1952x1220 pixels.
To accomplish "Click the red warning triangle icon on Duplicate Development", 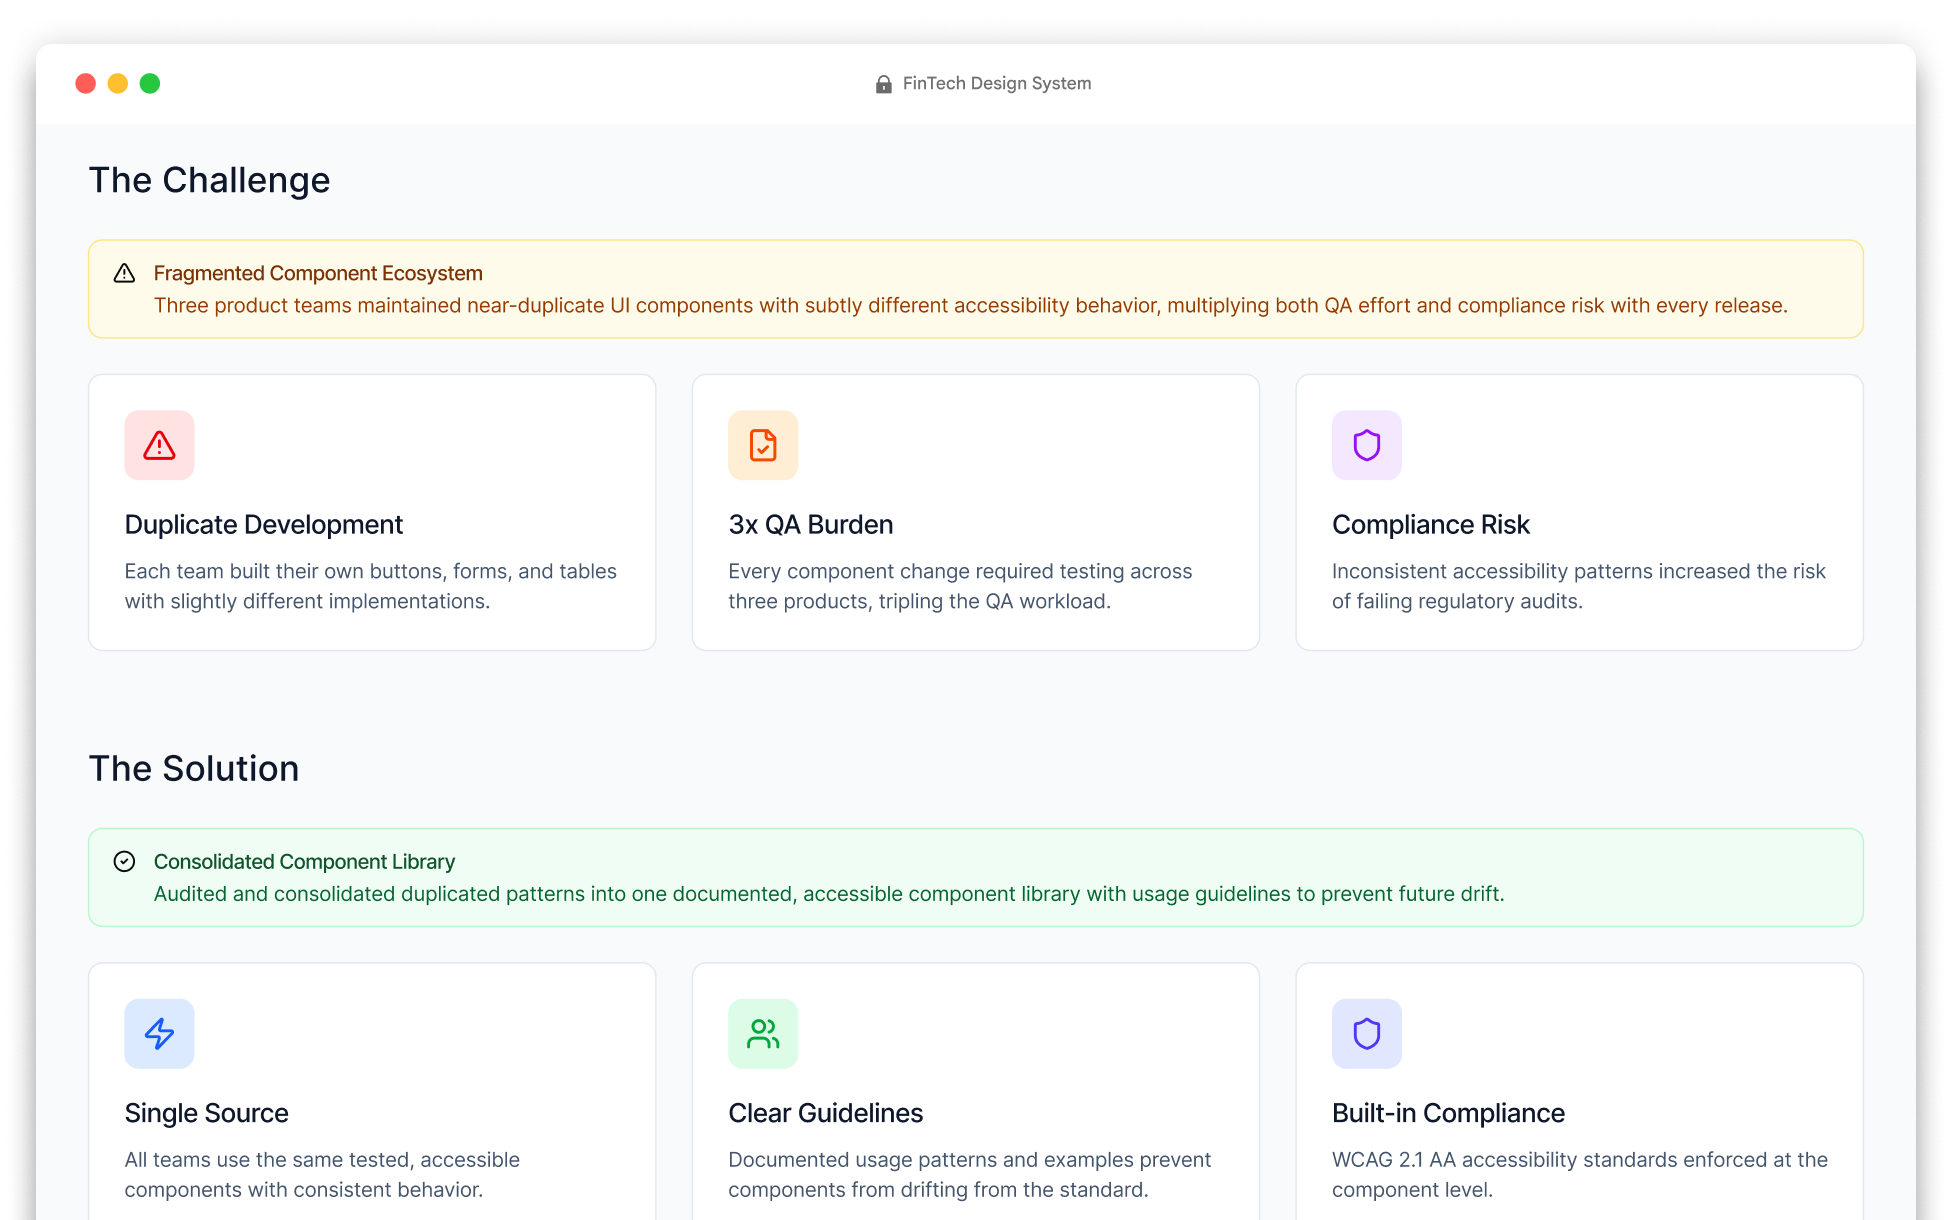I will pos(159,445).
